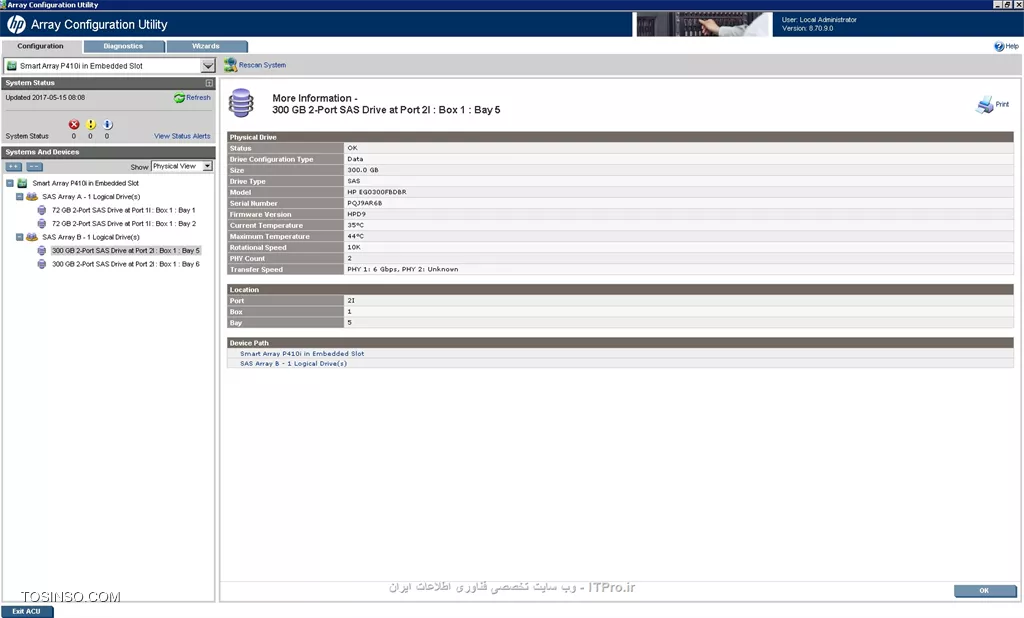This screenshot has height=618, width=1024.
Task: Click the Refresh link
Action: point(199,98)
